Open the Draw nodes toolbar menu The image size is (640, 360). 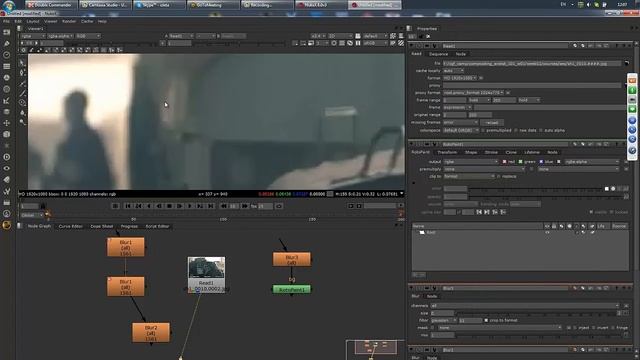tap(7, 44)
